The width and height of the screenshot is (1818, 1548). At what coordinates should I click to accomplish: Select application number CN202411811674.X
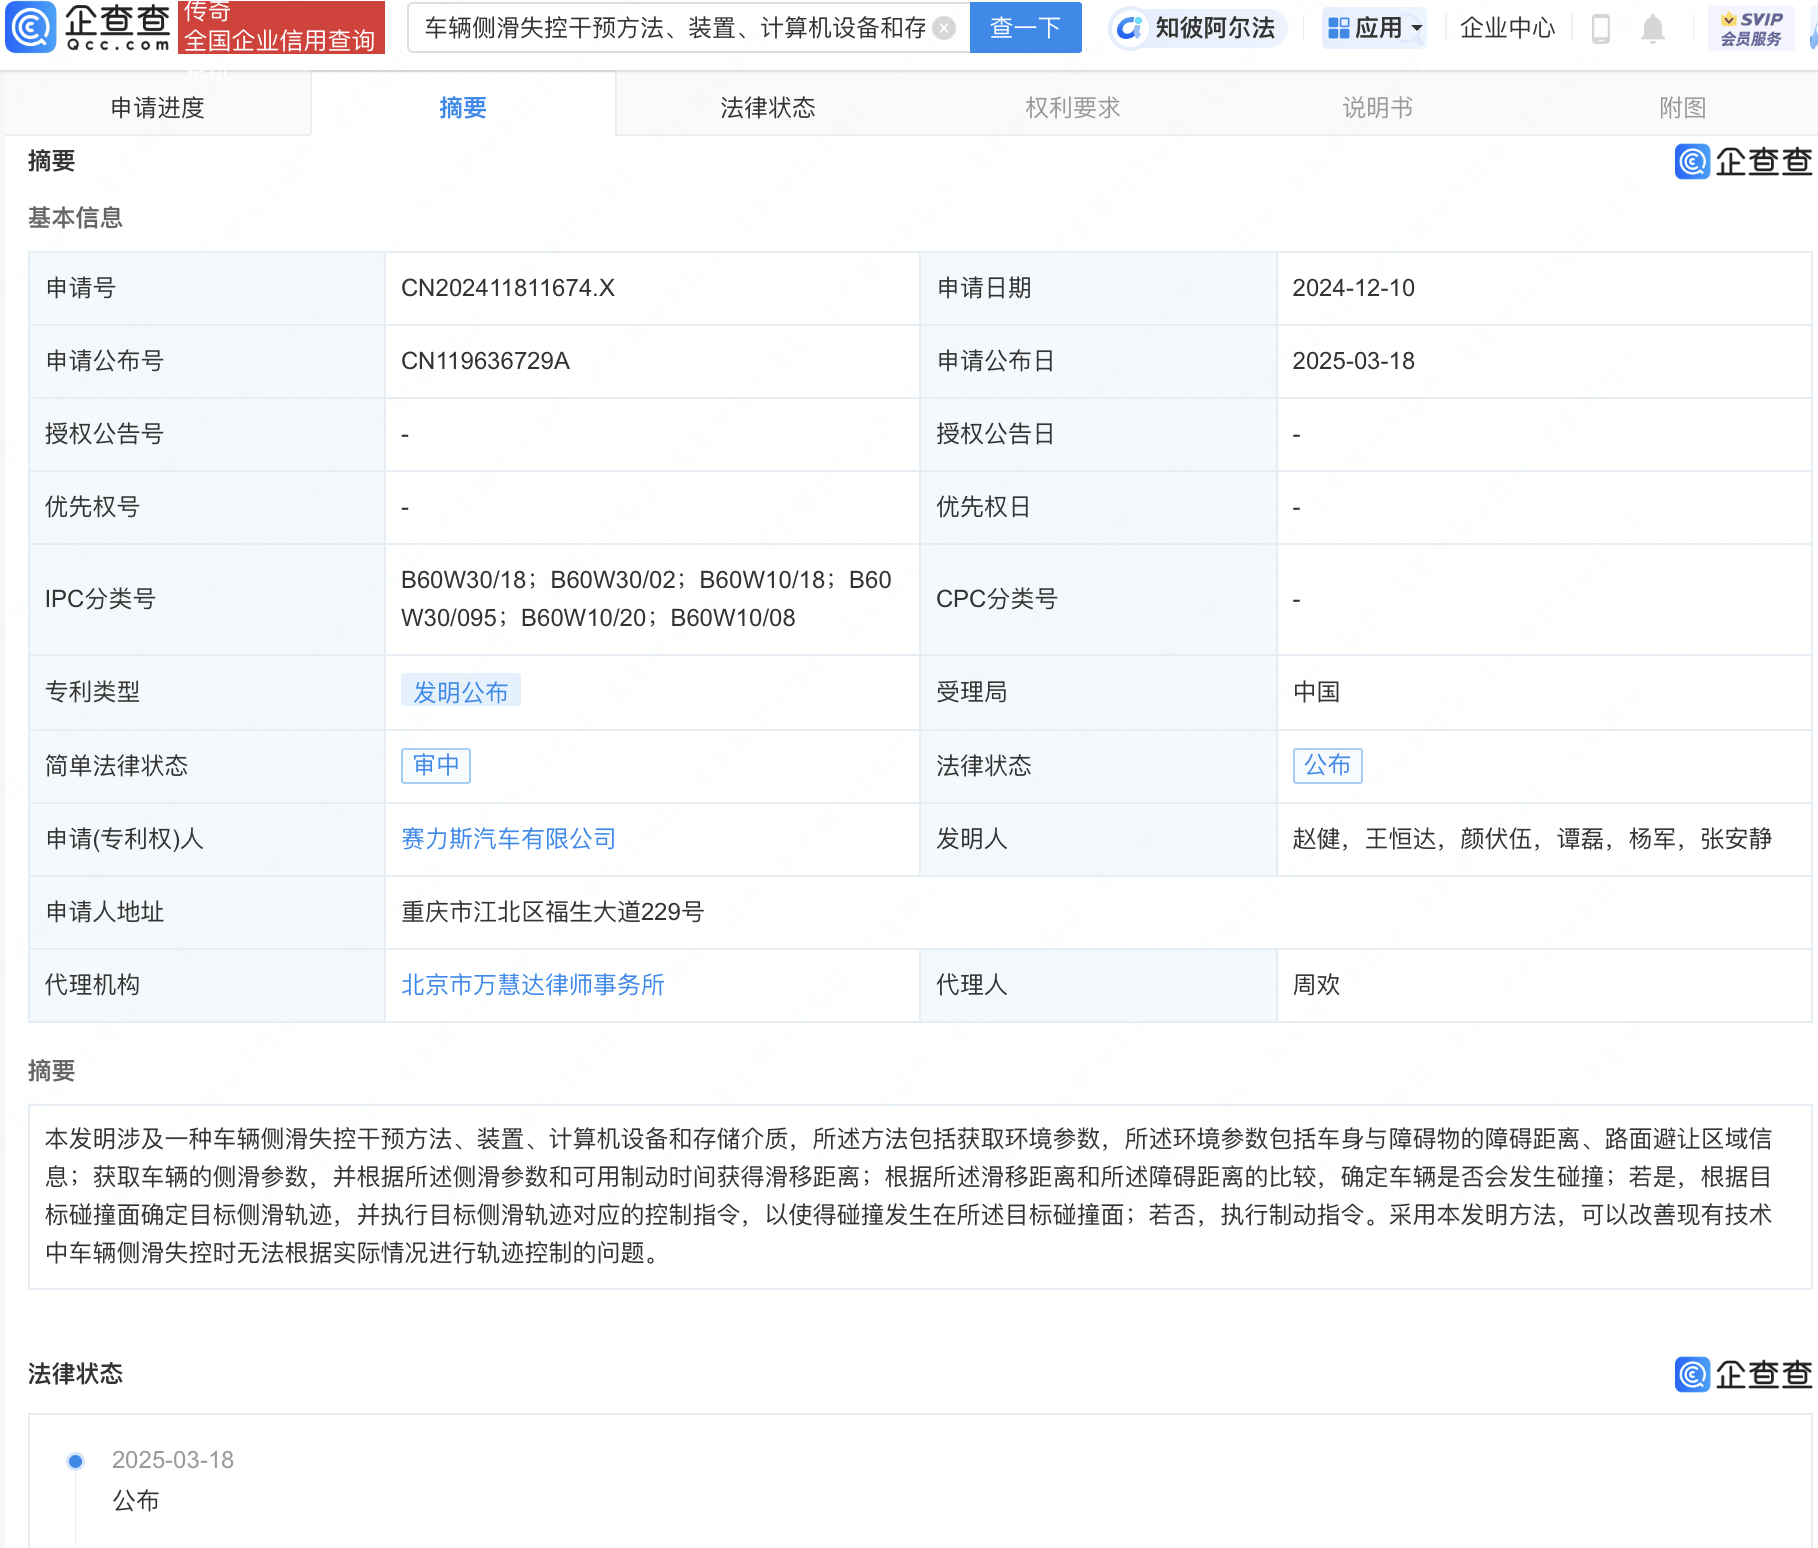tap(508, 288)
